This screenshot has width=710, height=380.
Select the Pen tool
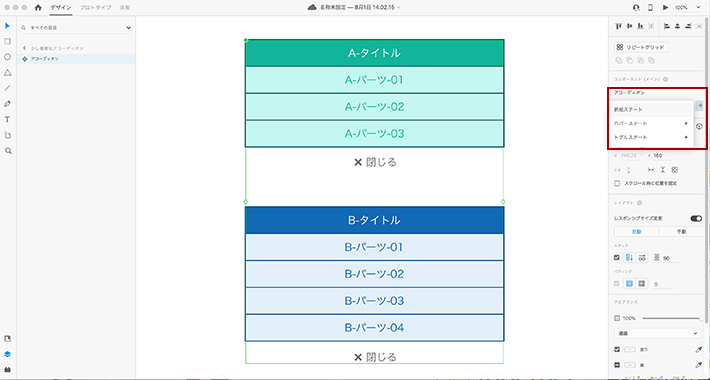(x=7, y=104)
